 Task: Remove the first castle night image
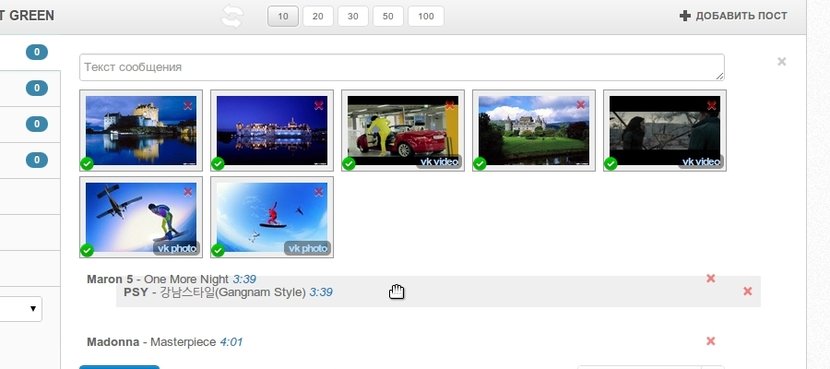(x=188, y=106)
